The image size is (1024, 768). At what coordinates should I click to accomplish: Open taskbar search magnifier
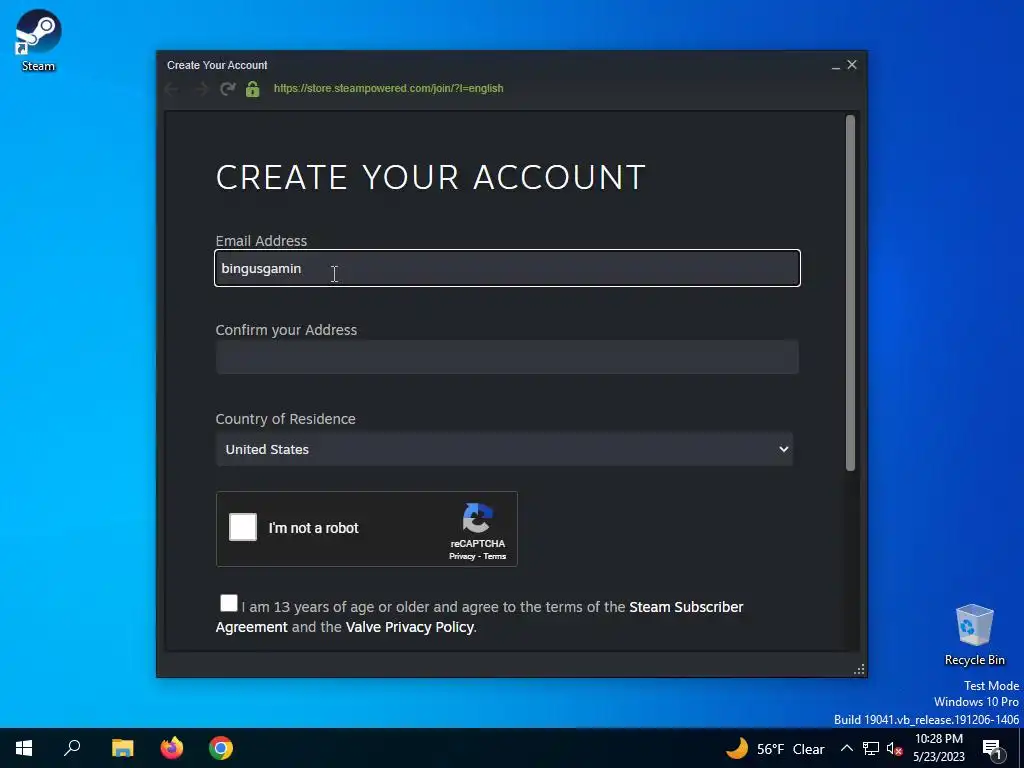point(72,748)
